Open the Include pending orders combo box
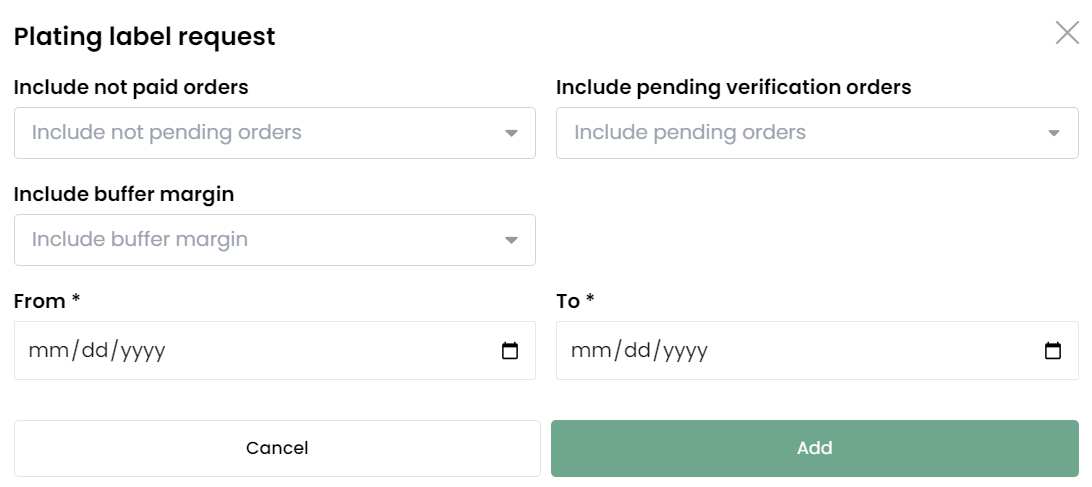 click(x=817, y=133)
